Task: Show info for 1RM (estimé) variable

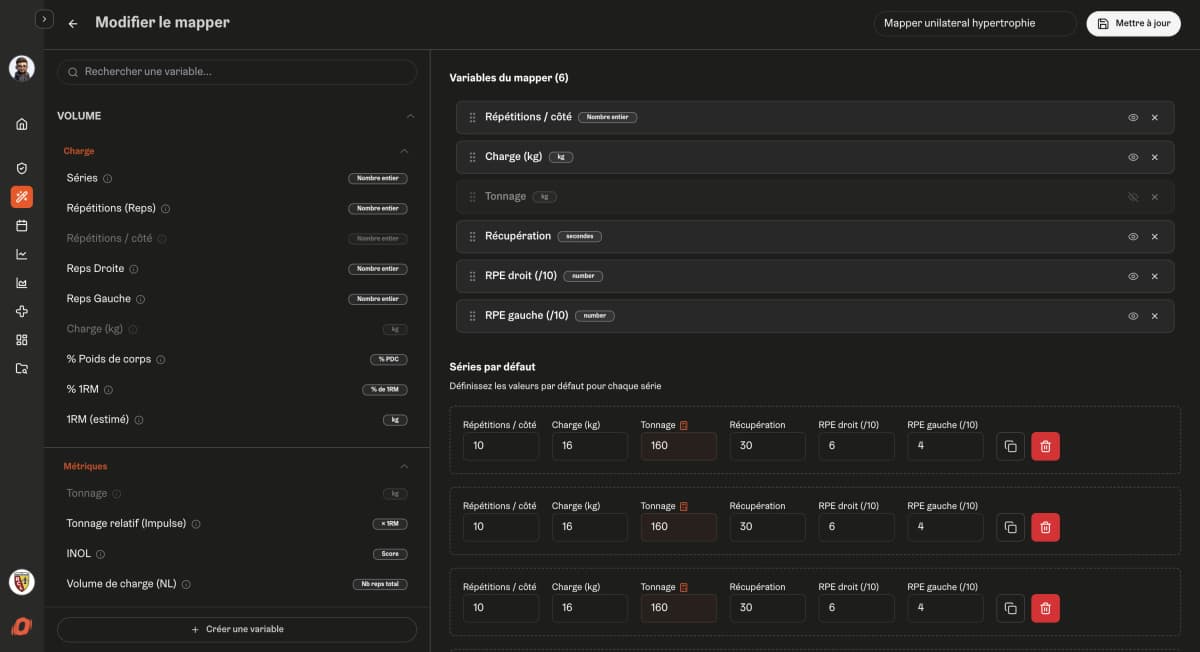Action: click(139, 420)
